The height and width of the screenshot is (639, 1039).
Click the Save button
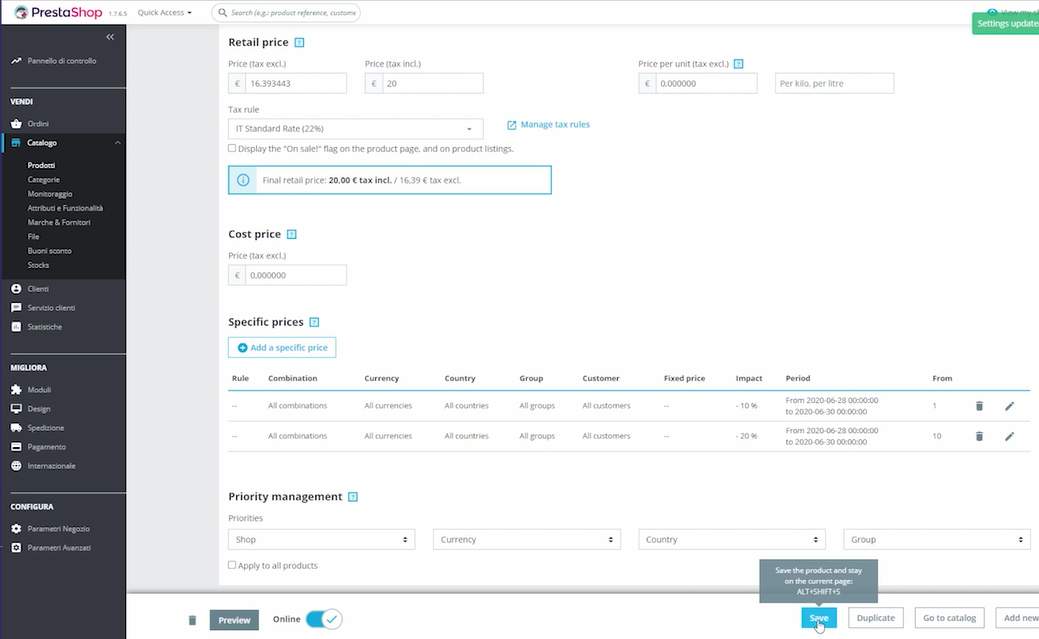pos(818,618)
